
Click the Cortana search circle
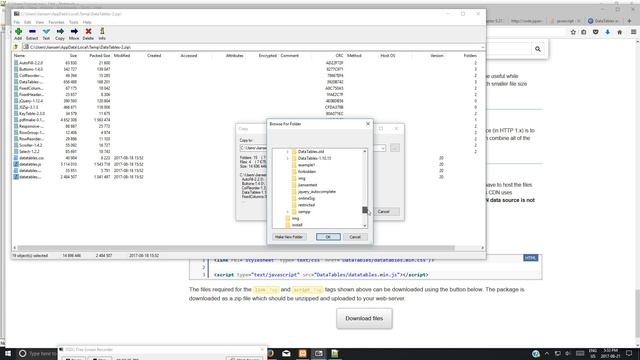[x=22, y=353]
